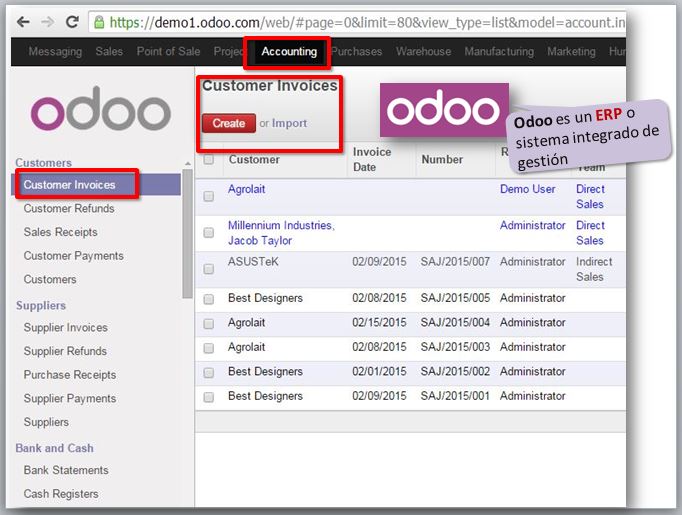Open the Customers sidebar item
This screenshot has height=515, width=682.
tap(50, 279)
